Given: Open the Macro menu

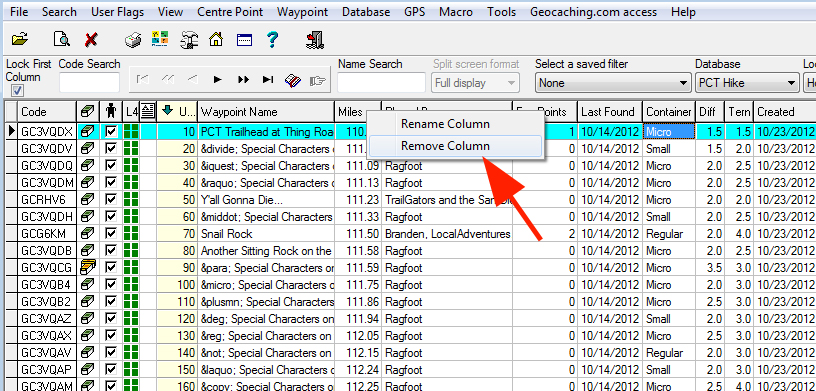Looking at the screenshot, I should point(456,11).
